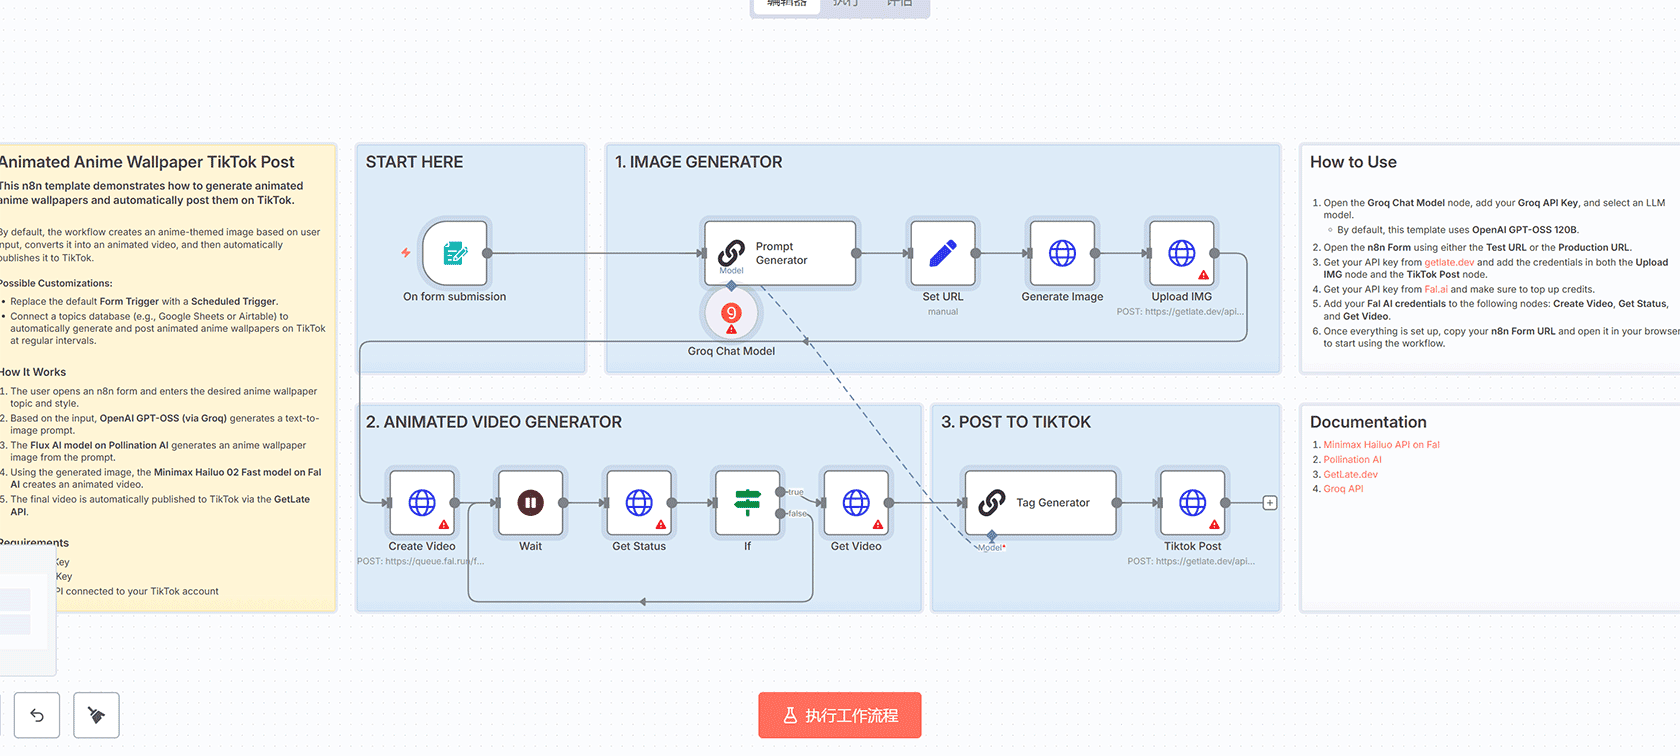
Task: Select the On form submission trigger node
Action: click(455, 253)
